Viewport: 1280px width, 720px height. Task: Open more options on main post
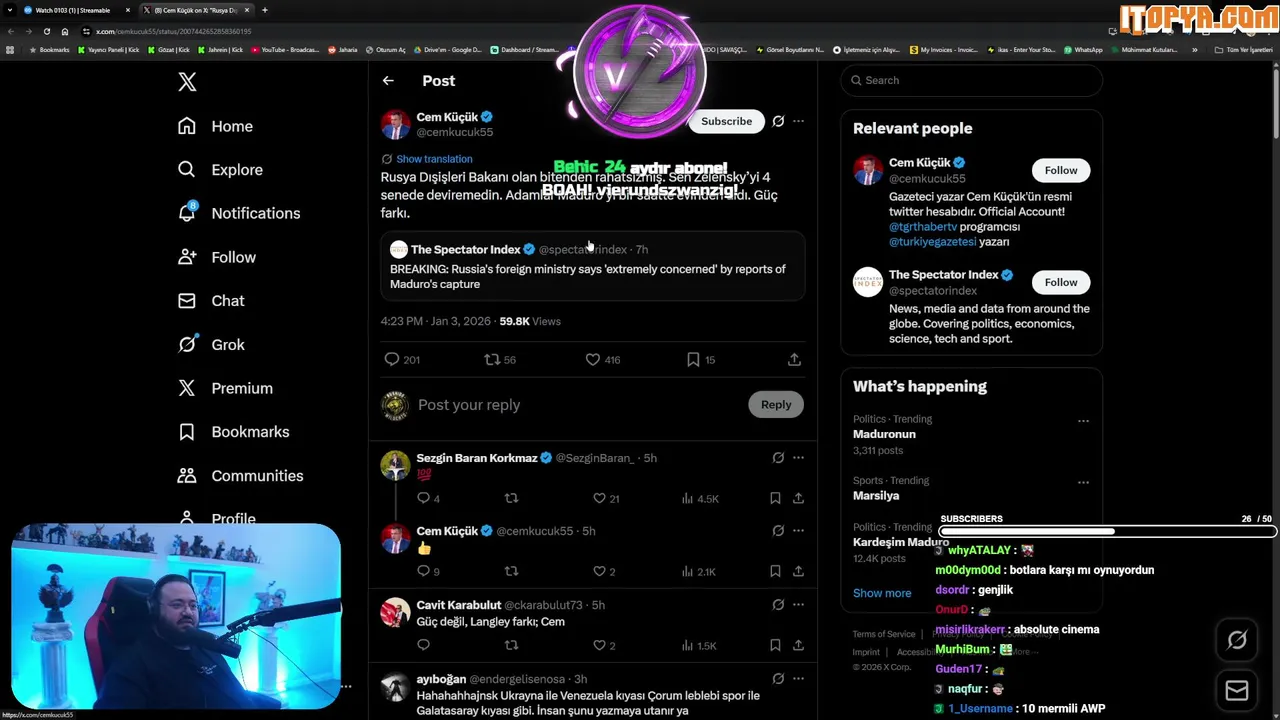click(798, 121)
